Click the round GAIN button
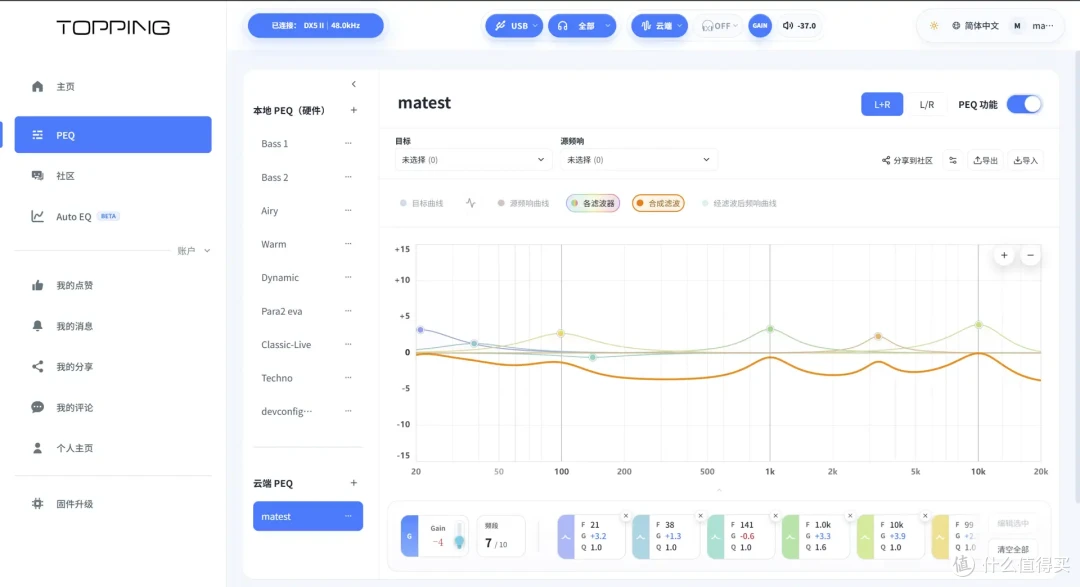 click(x=760, y=25)
